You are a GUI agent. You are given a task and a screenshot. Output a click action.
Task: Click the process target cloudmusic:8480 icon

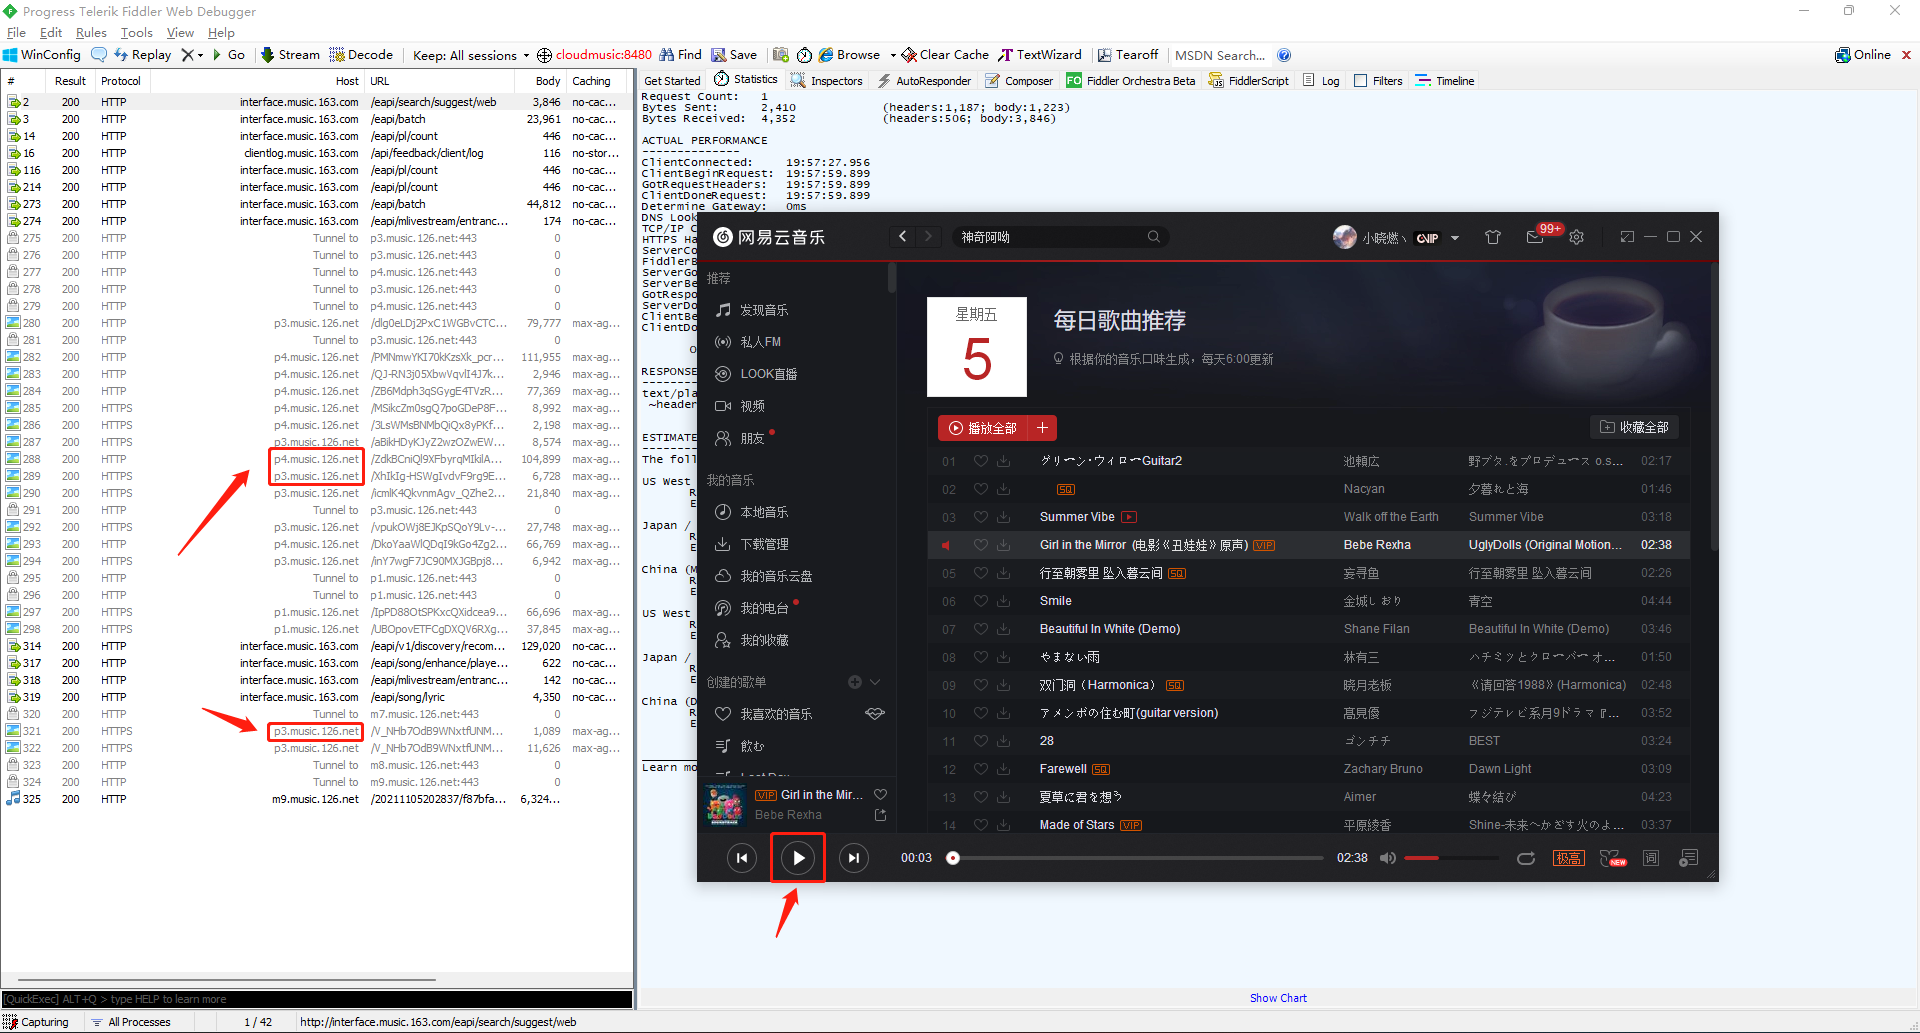(544, 55)
